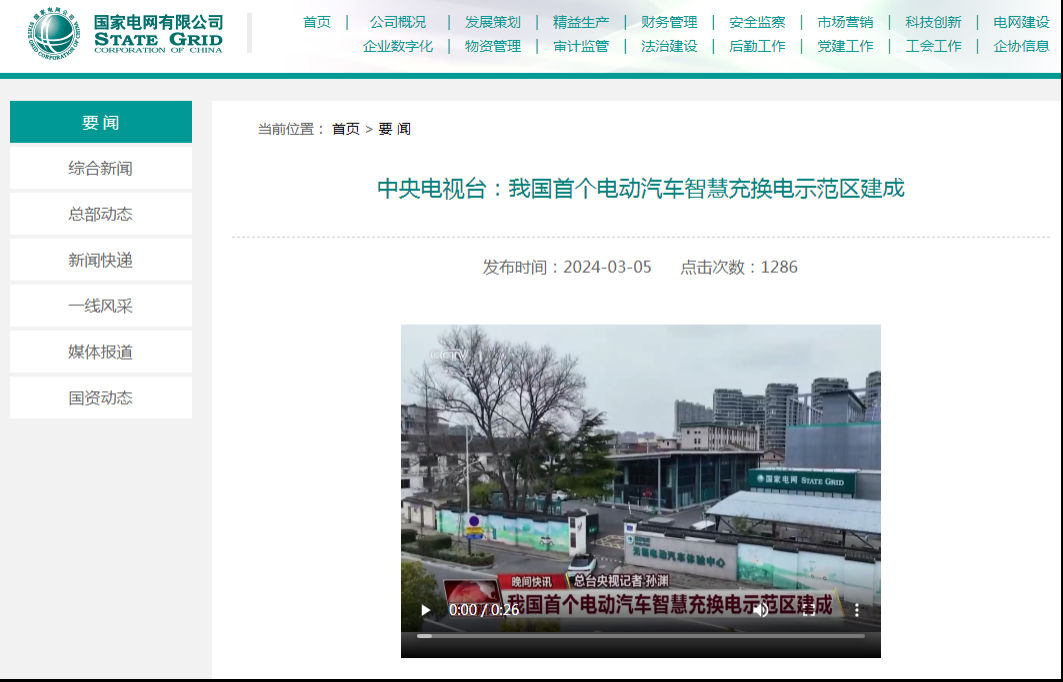Image resolution: width=1063 pixels, height=682 pixels.
Task: Open 工会工作 navigation item
Action: [x=934, y=46]
